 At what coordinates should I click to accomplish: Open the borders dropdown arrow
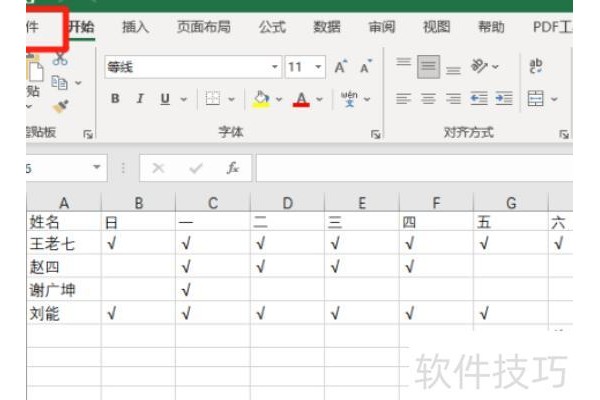tap(232, 100)
